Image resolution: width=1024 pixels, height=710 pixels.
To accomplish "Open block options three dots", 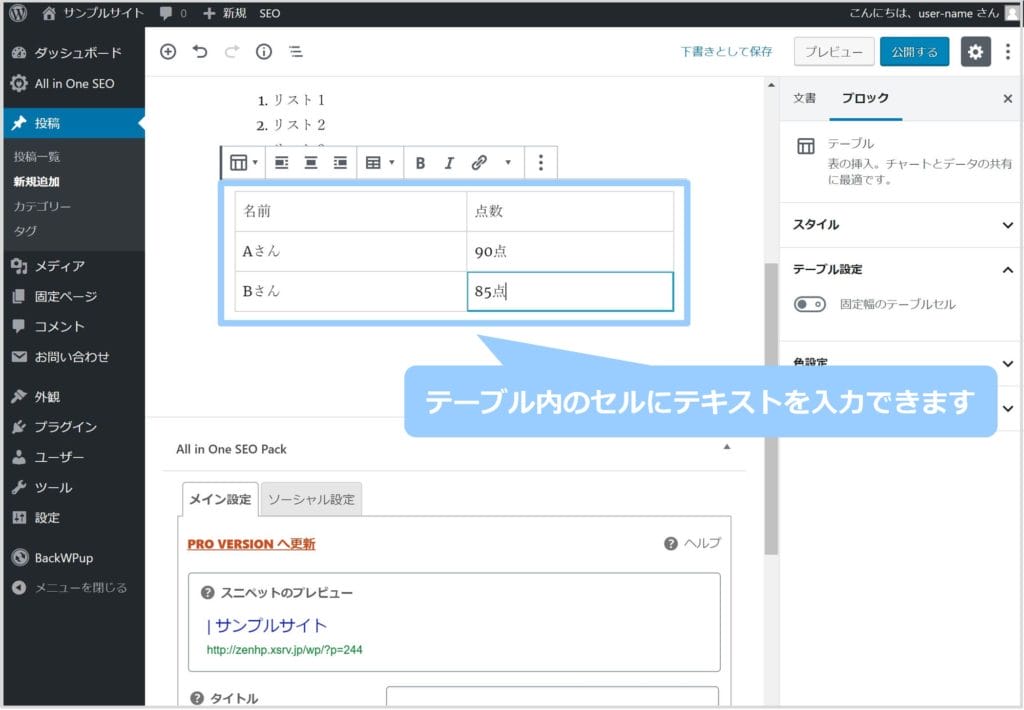I will [541, 163].
